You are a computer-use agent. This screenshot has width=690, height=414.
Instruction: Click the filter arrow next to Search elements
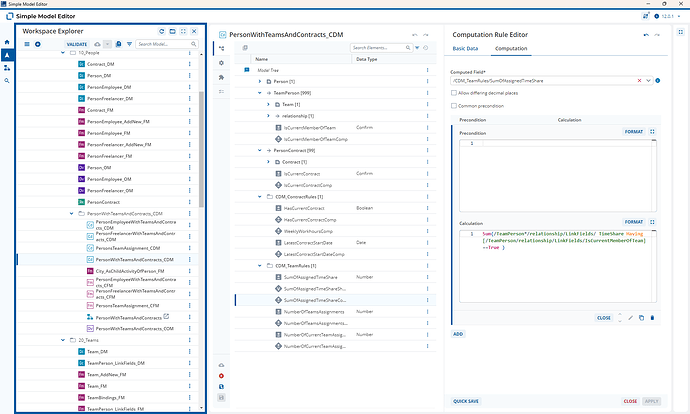click(417, 48)
